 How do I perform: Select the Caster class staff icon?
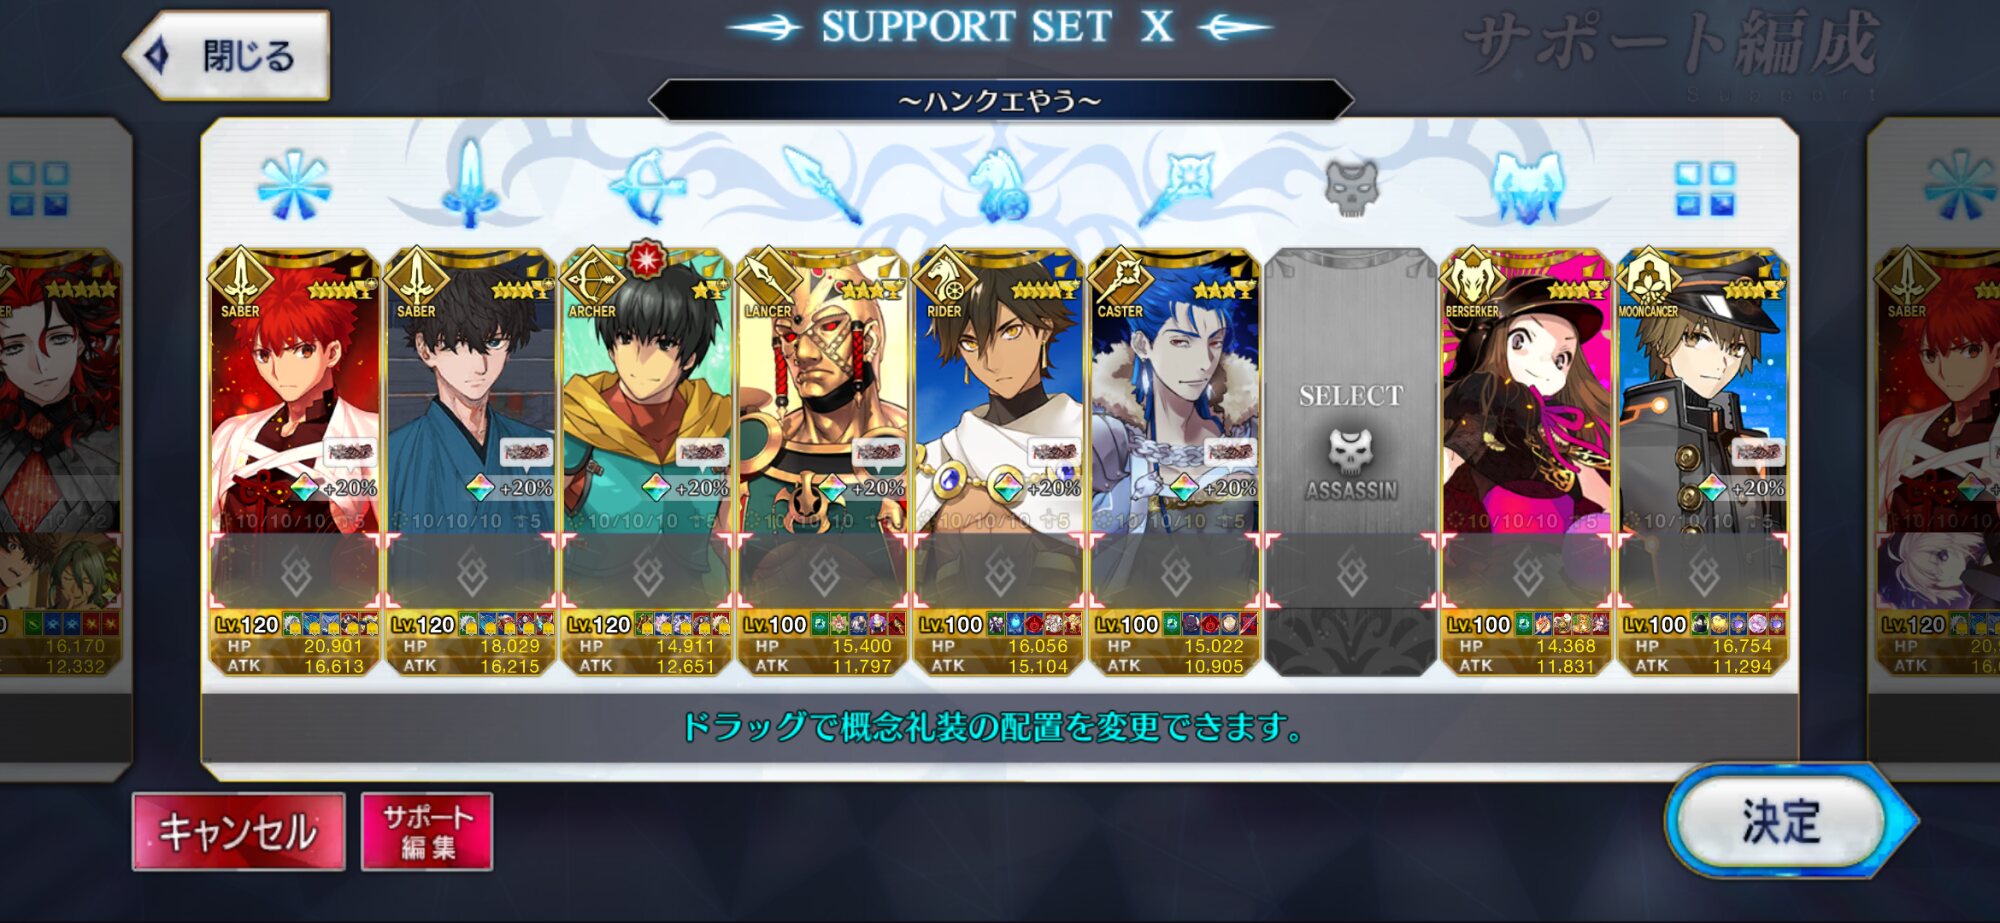[1175, 186]
